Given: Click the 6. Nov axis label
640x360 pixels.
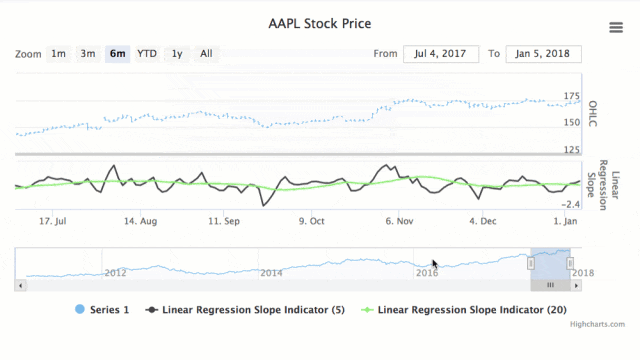Looking at the screenshot, I should [399, 221].
